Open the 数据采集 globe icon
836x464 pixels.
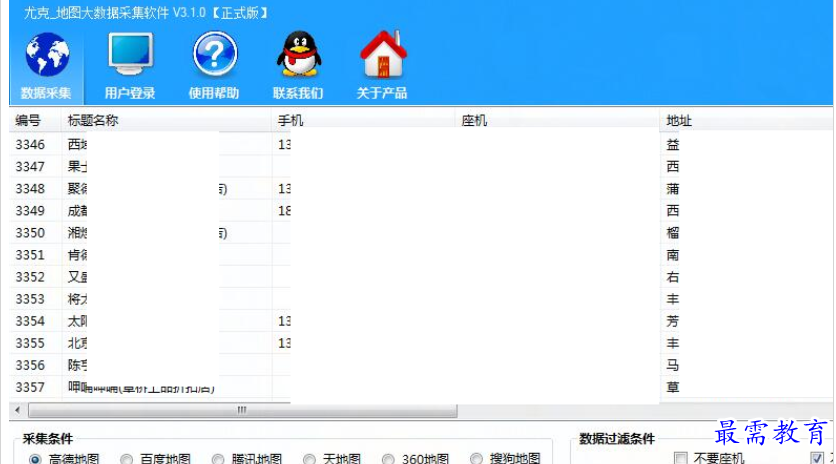47,55
